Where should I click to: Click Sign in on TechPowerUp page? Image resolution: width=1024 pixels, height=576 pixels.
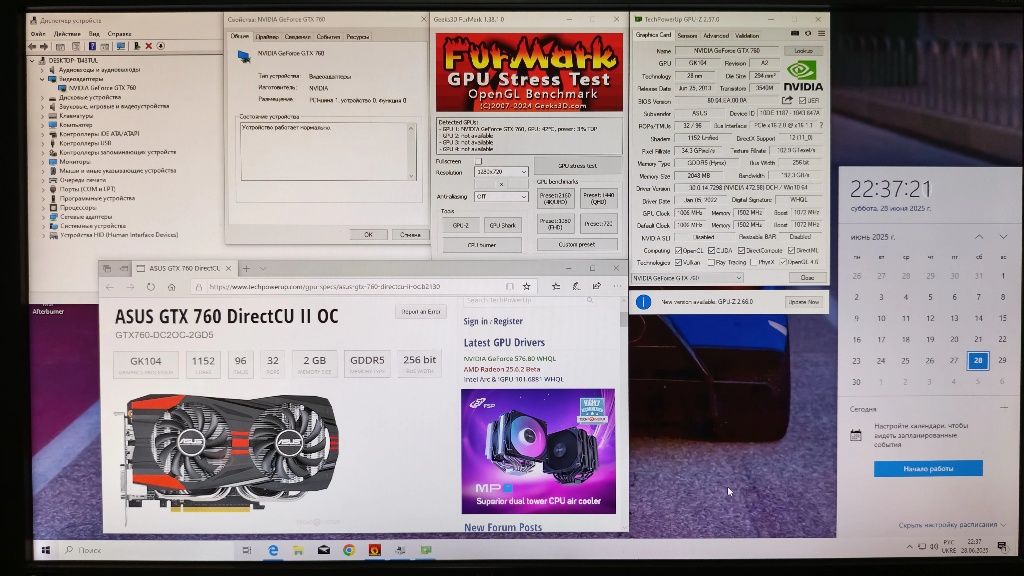475,321
